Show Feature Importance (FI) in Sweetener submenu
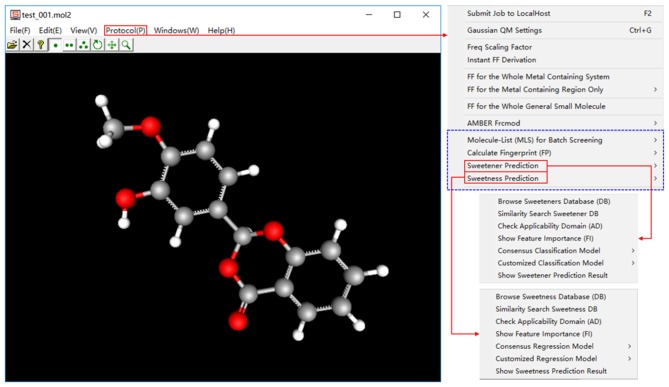Viewport: 669px width, 387px height. click(545, 239)
